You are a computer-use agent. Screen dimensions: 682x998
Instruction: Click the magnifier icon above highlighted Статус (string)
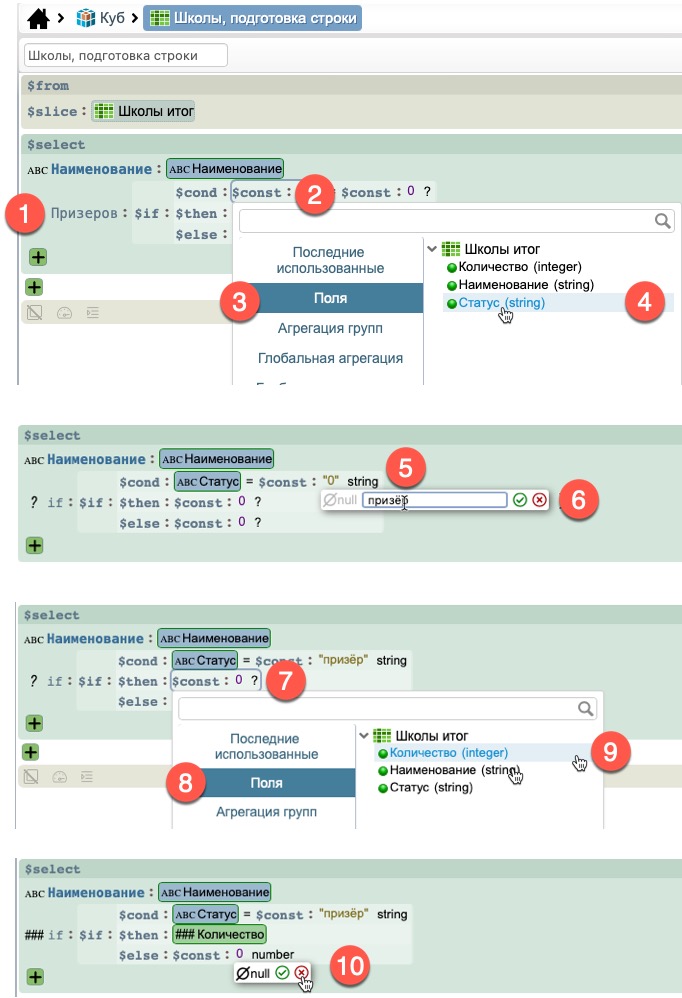click(662, 221)
